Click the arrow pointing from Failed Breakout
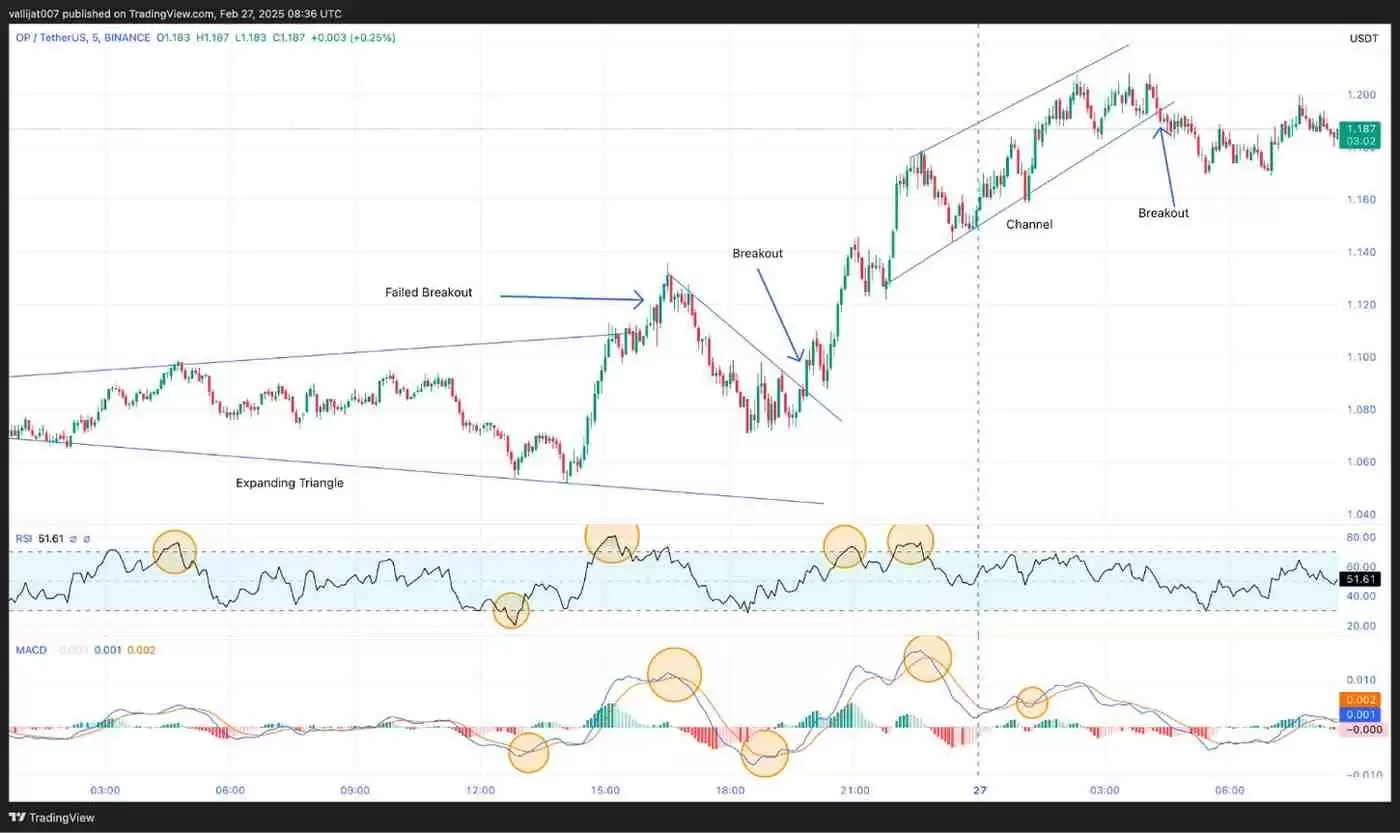This screenshot has width=1400, height=833. point(572,297)
